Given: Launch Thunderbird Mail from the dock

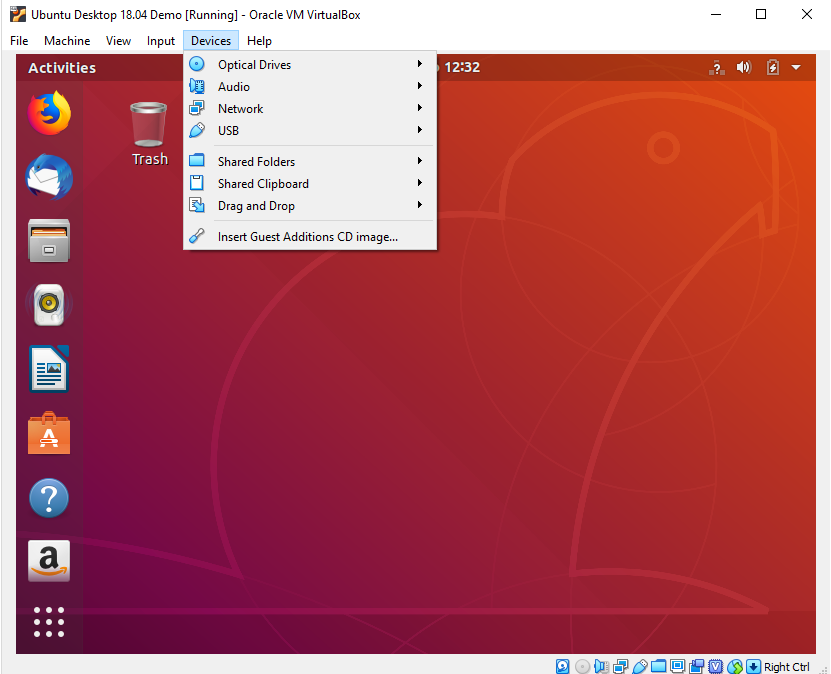Looking at the screenshot, I should tap(49, 177).
